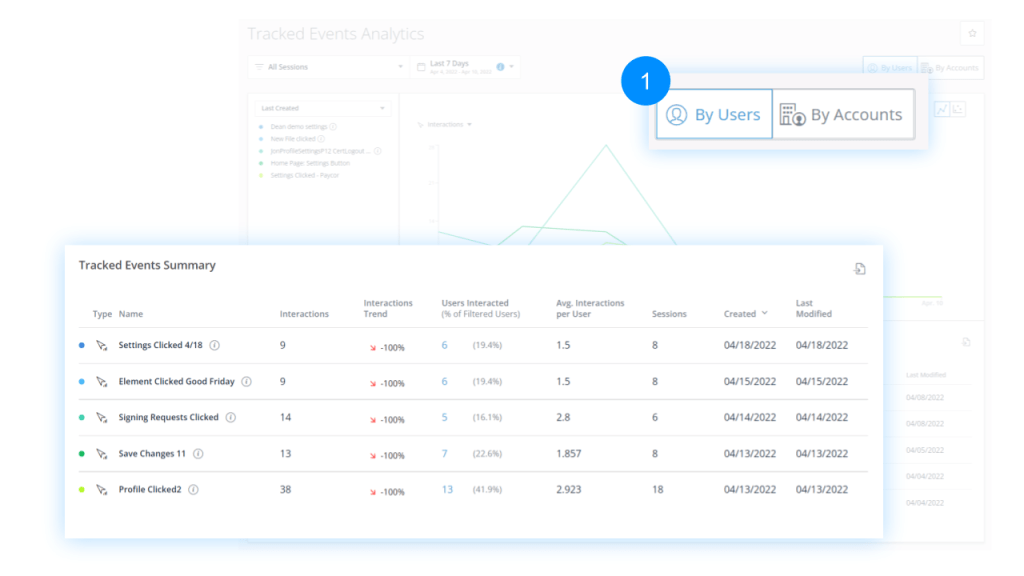Open the 13 users link for Profile Clicked2
The width and height of the screenshot is (1024, 576).
[x=447, y=490]
